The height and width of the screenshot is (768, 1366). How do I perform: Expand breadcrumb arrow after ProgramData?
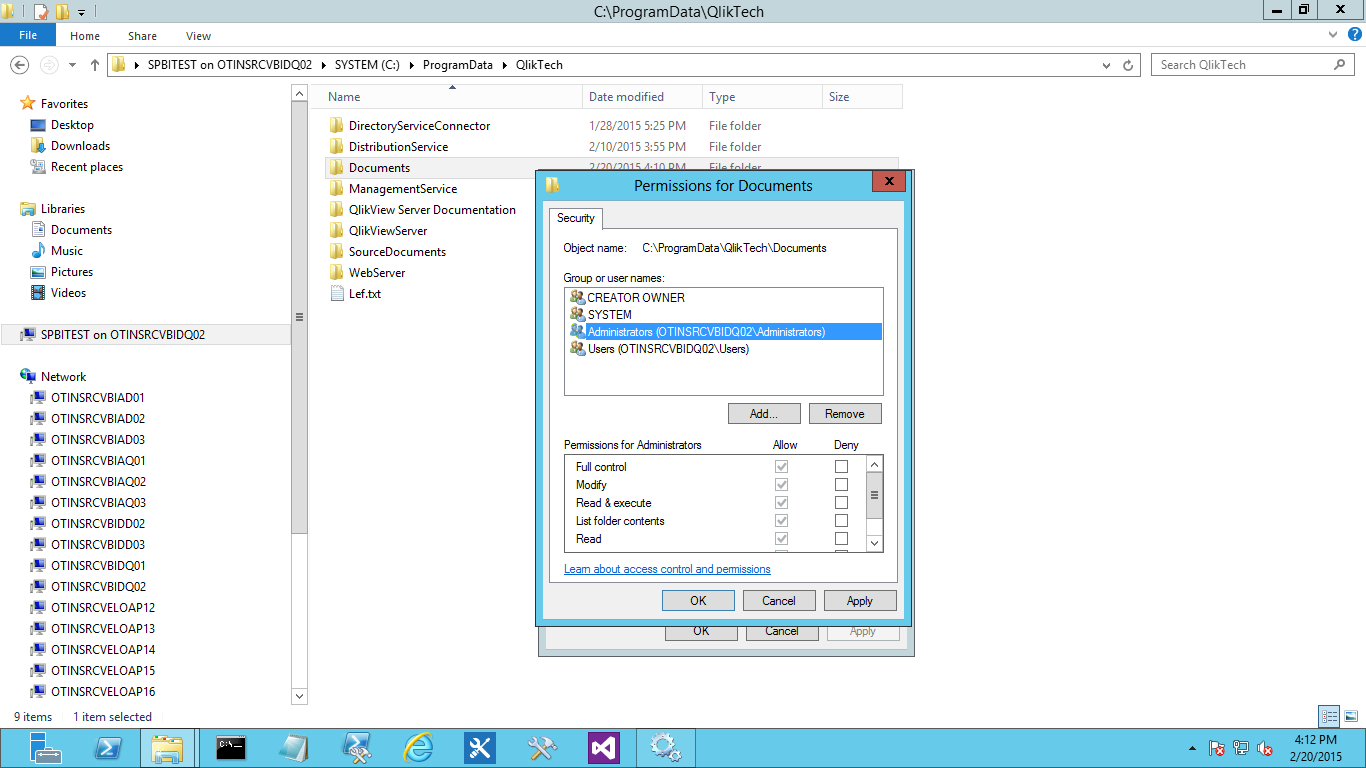pyautogui.click(x=504, y=65)
